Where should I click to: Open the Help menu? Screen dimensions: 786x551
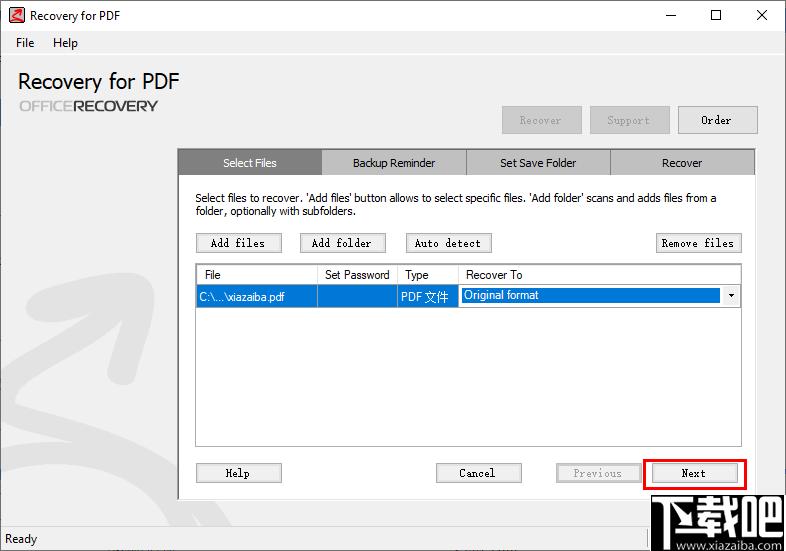pyautogui.click(x=65, y=43)
